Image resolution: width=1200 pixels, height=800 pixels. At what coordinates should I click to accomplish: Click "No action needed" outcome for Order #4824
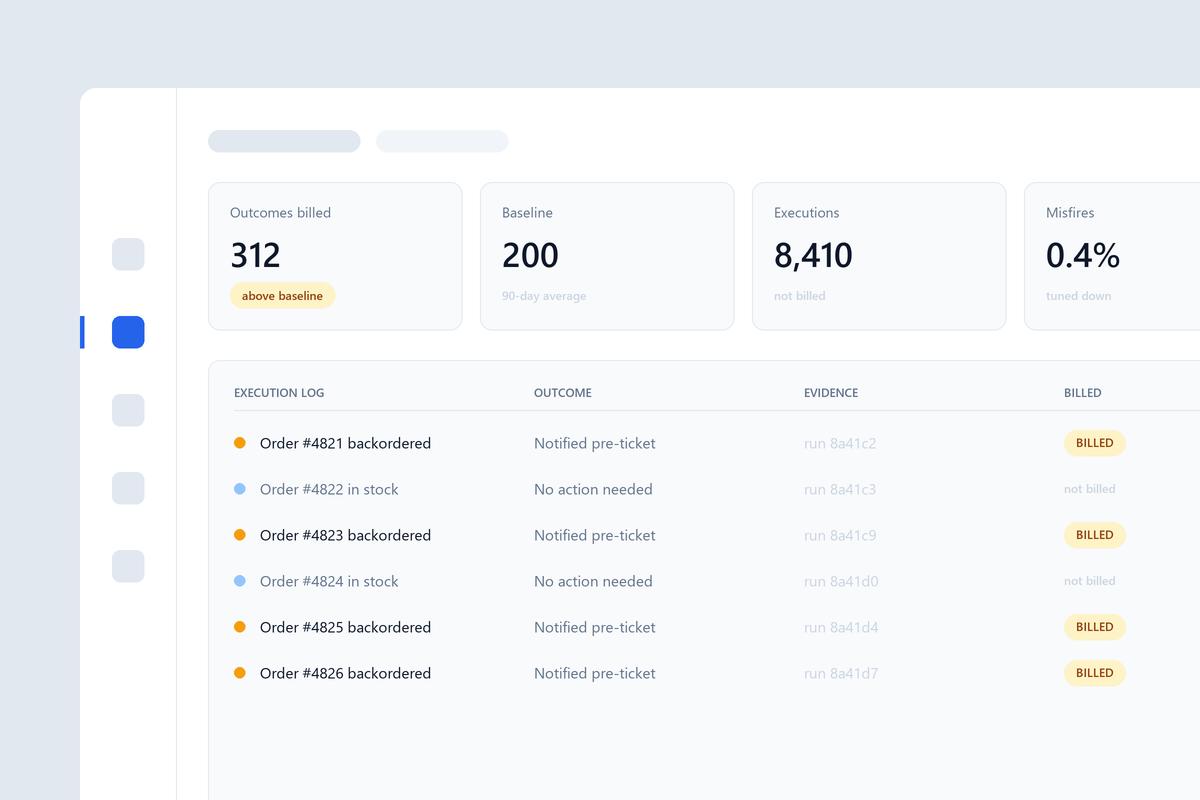pos(593,581)
